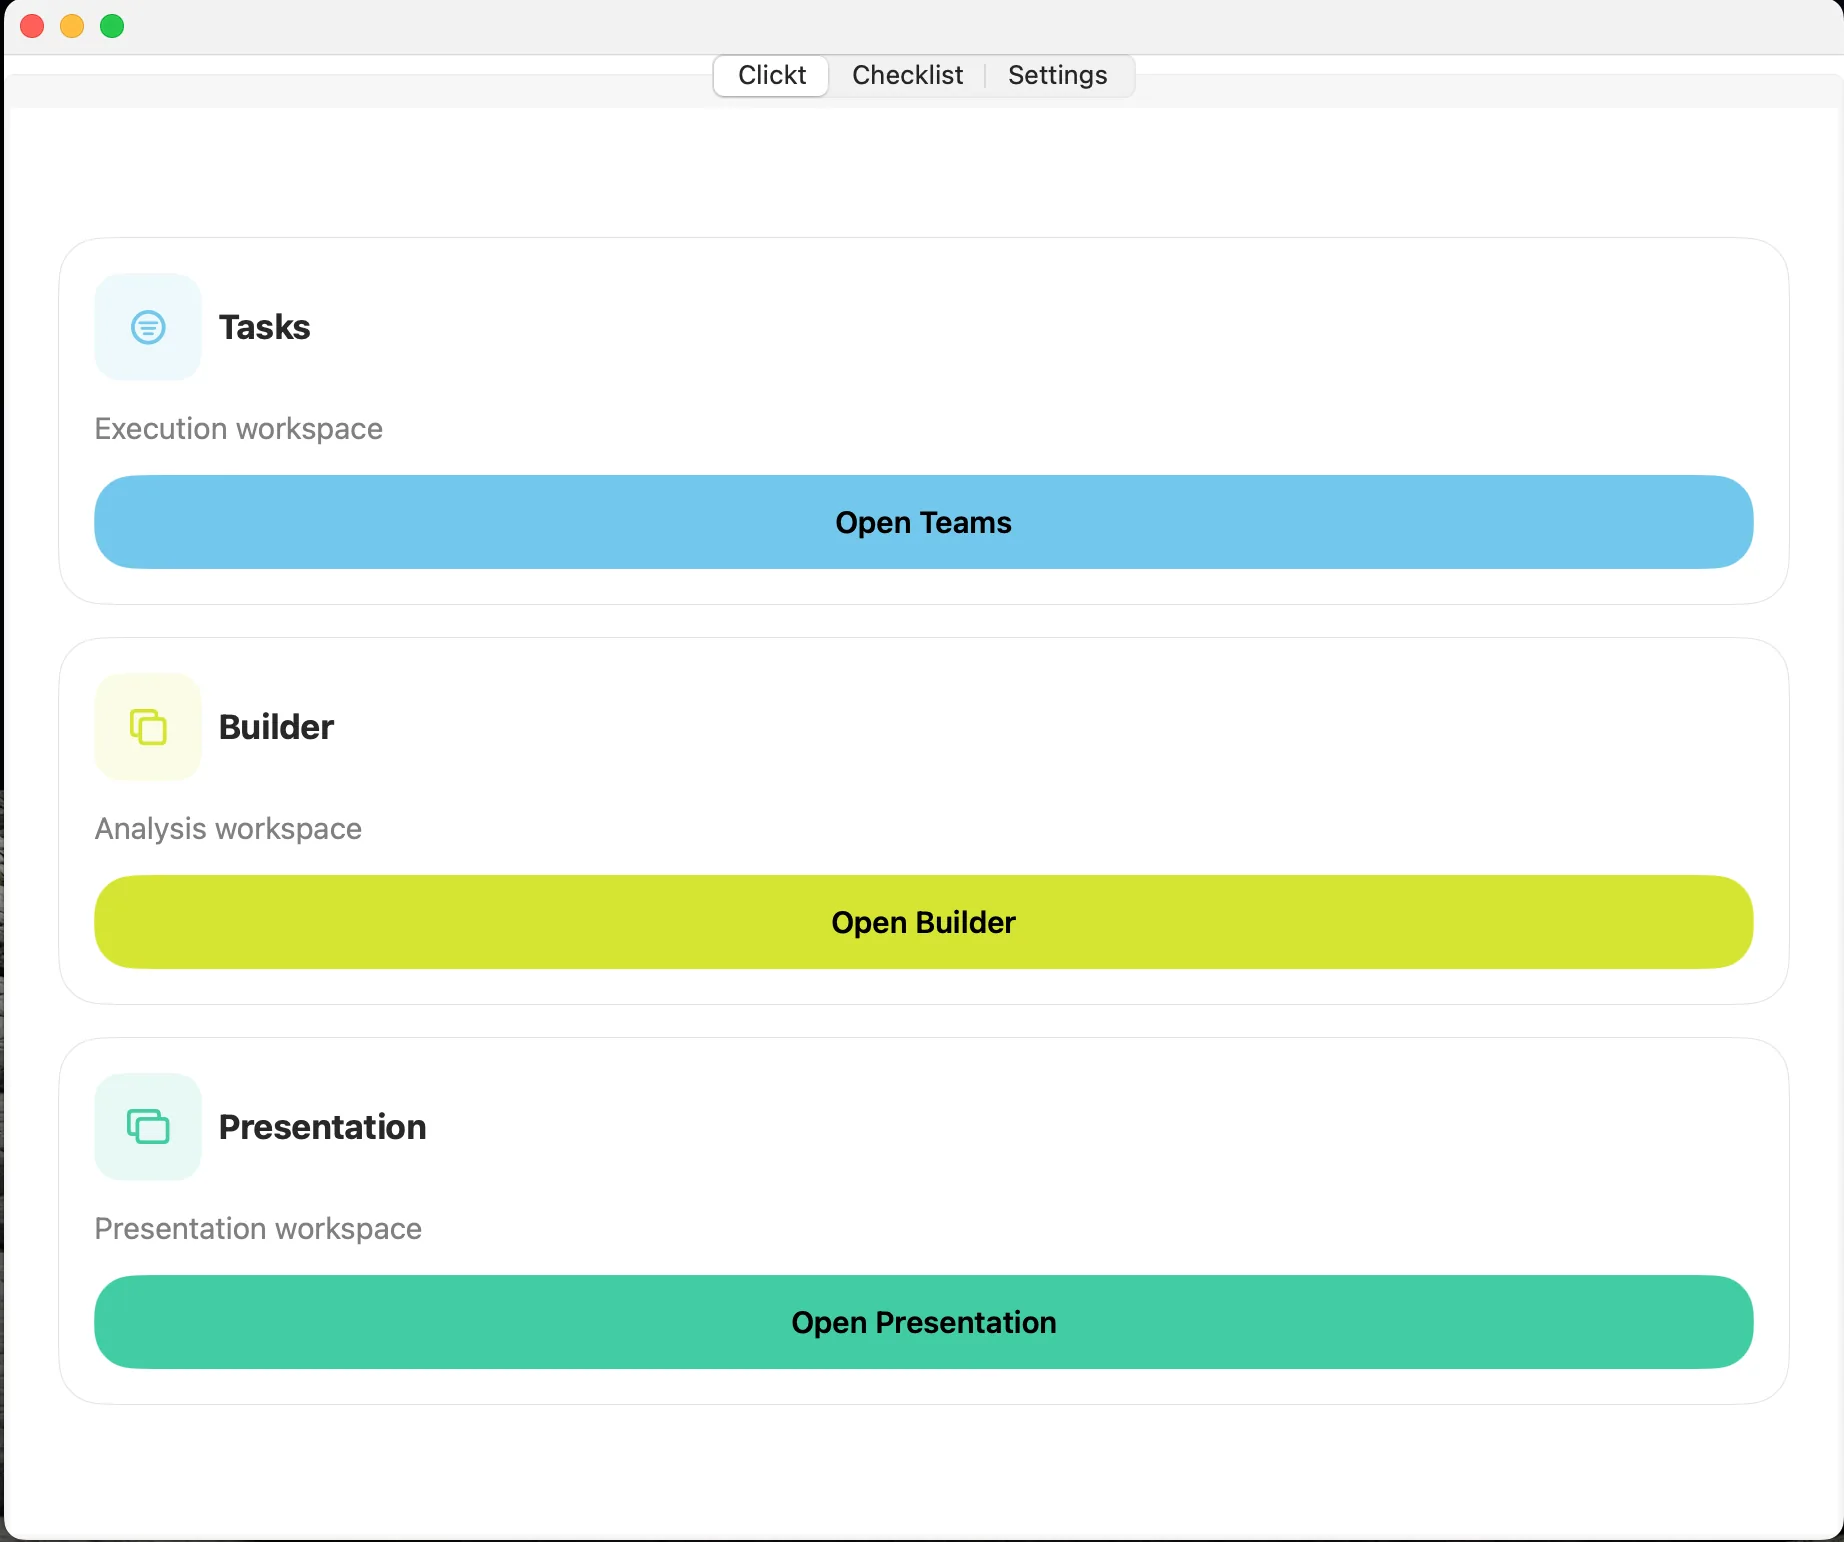Open Builder from the Analysis workspace
1844x1542 pixels.
922,922
